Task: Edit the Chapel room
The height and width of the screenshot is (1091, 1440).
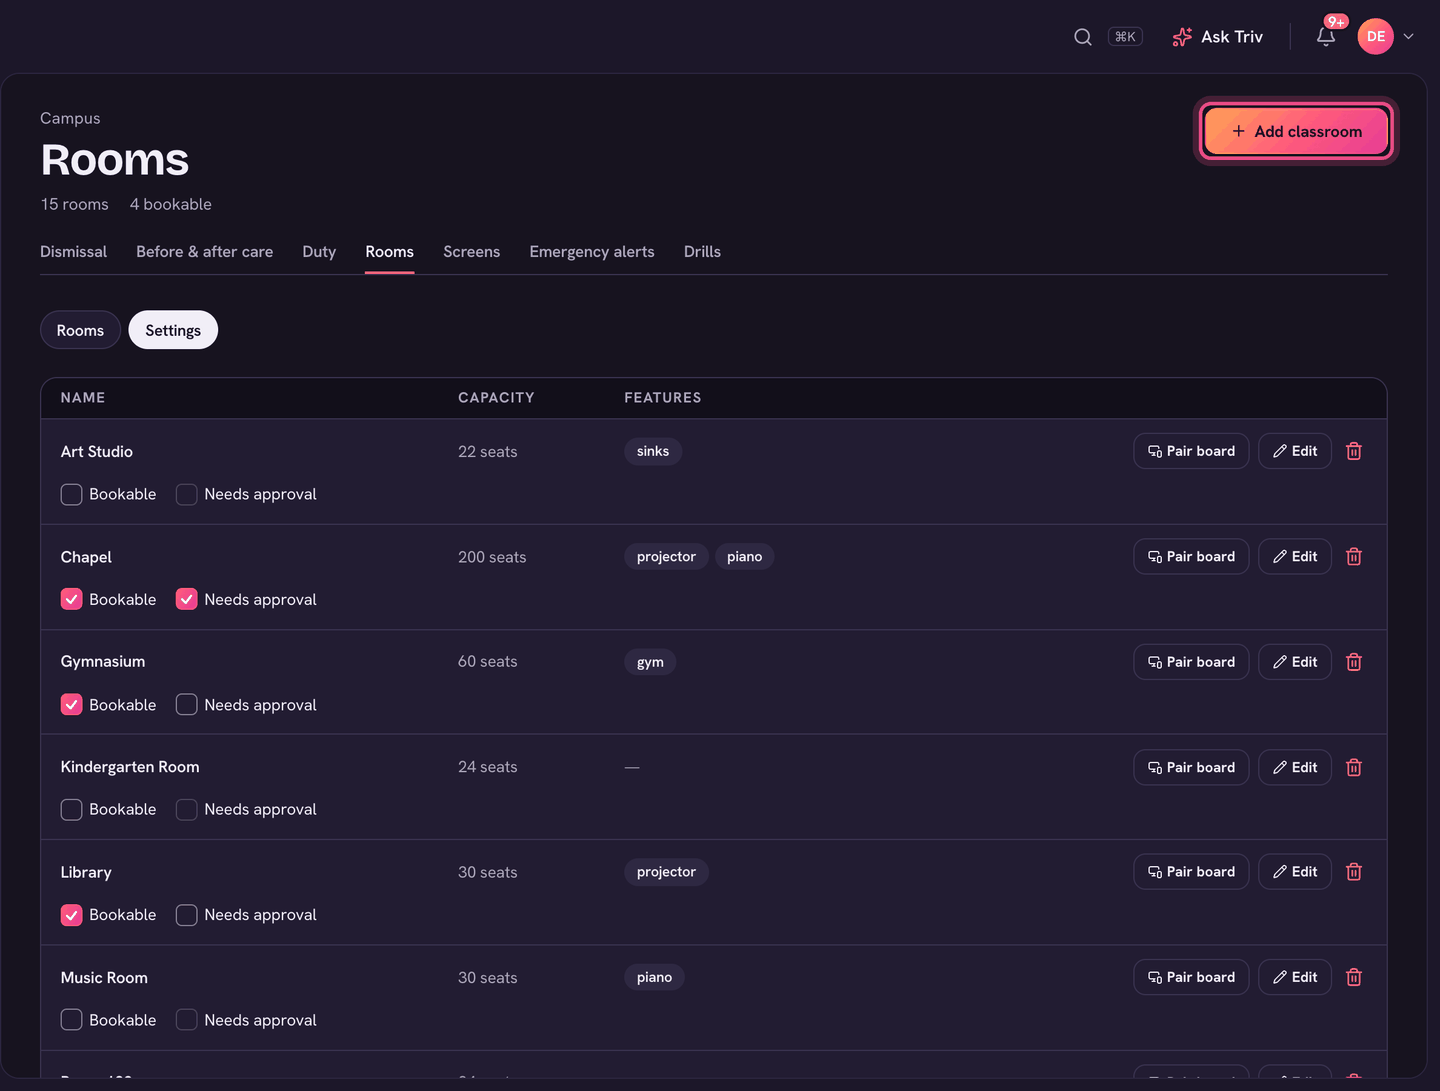Action: click(x=1295, y=557)
